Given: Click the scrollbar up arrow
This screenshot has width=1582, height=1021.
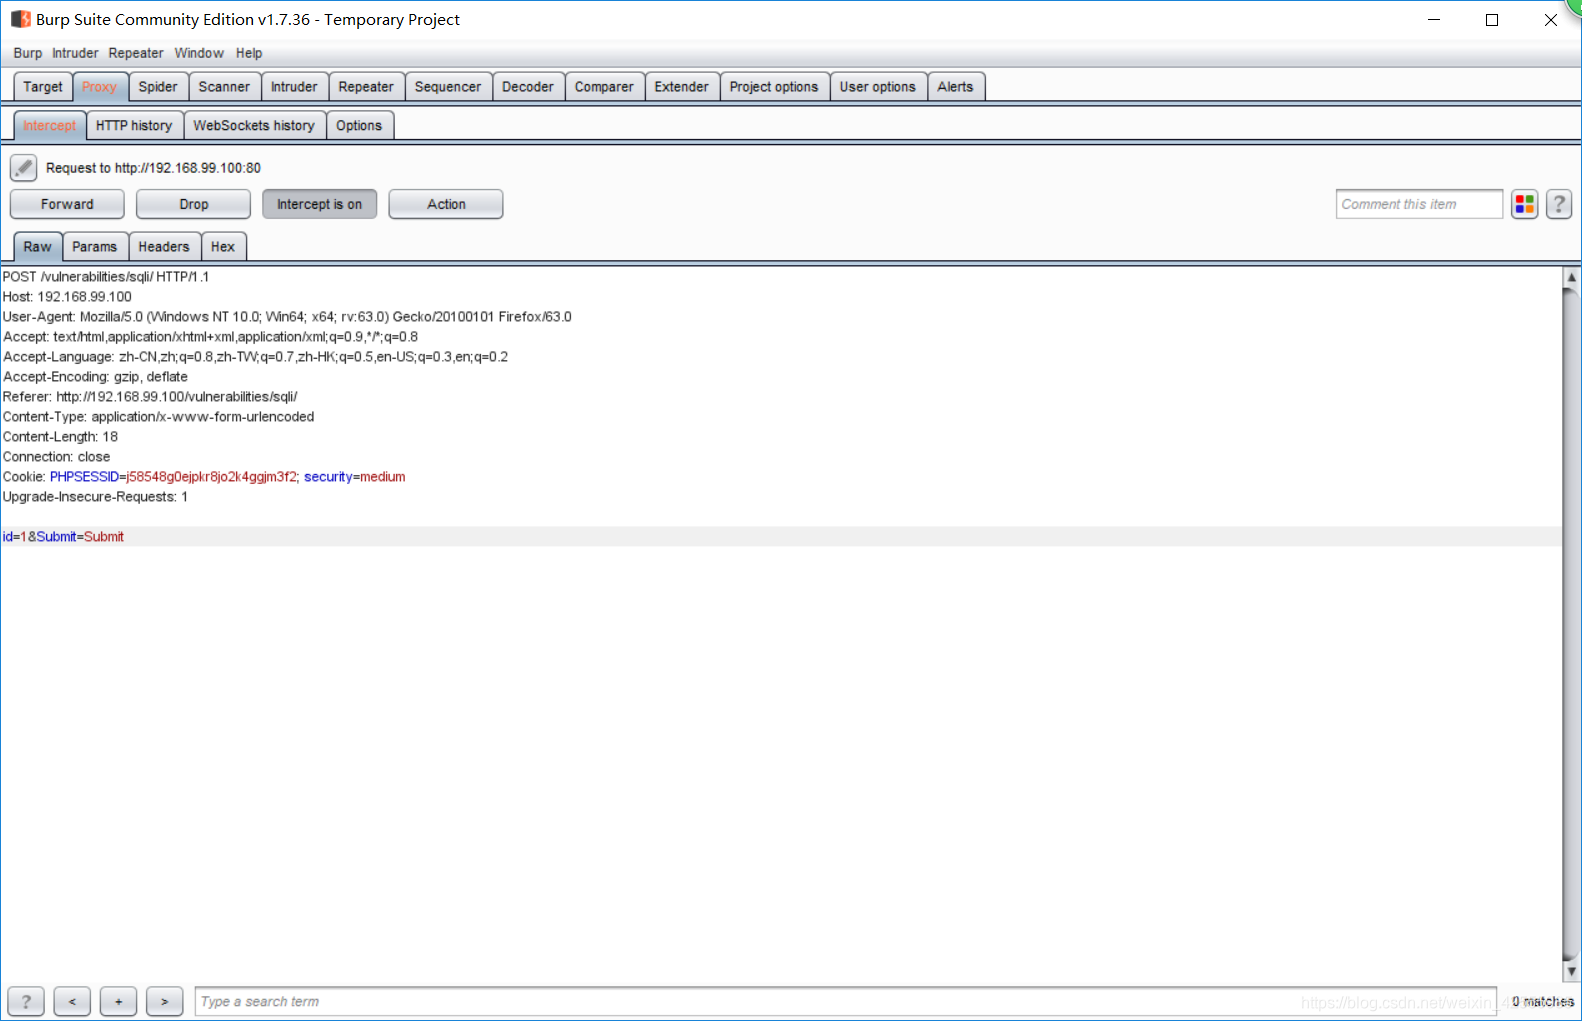Looking at the screenshot, I should 1572,278.
